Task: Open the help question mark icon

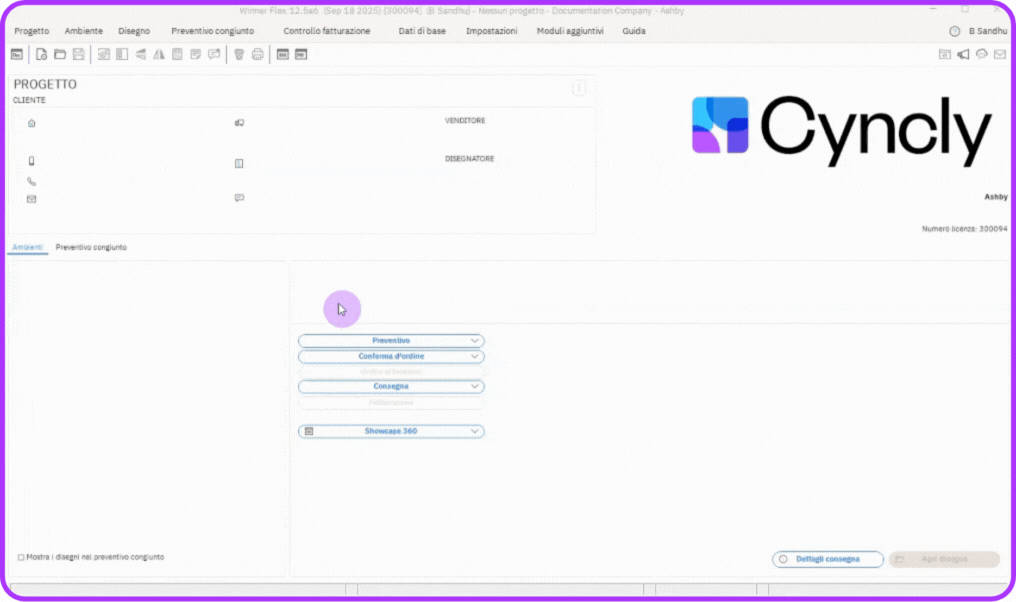Action: [x=954, y=31]
